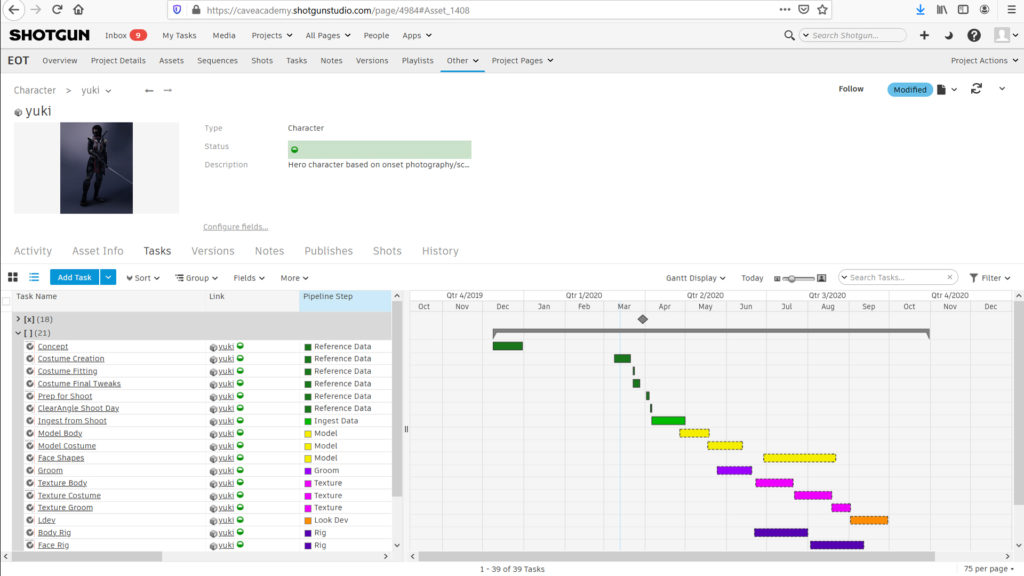This screenshot has width=1024, height=576.
Task: Open the Gantt Display dropdown
Action: click(696, 278)
